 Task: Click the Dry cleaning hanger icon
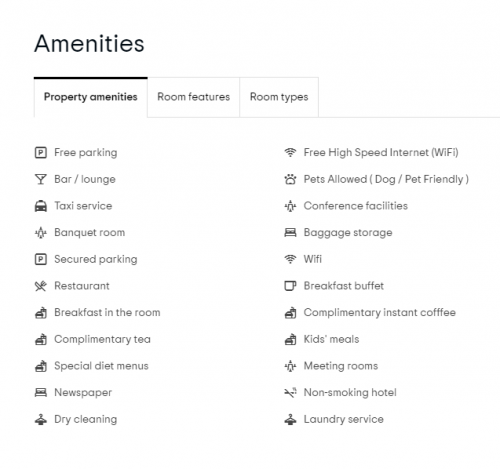click(x=41, y=419)
